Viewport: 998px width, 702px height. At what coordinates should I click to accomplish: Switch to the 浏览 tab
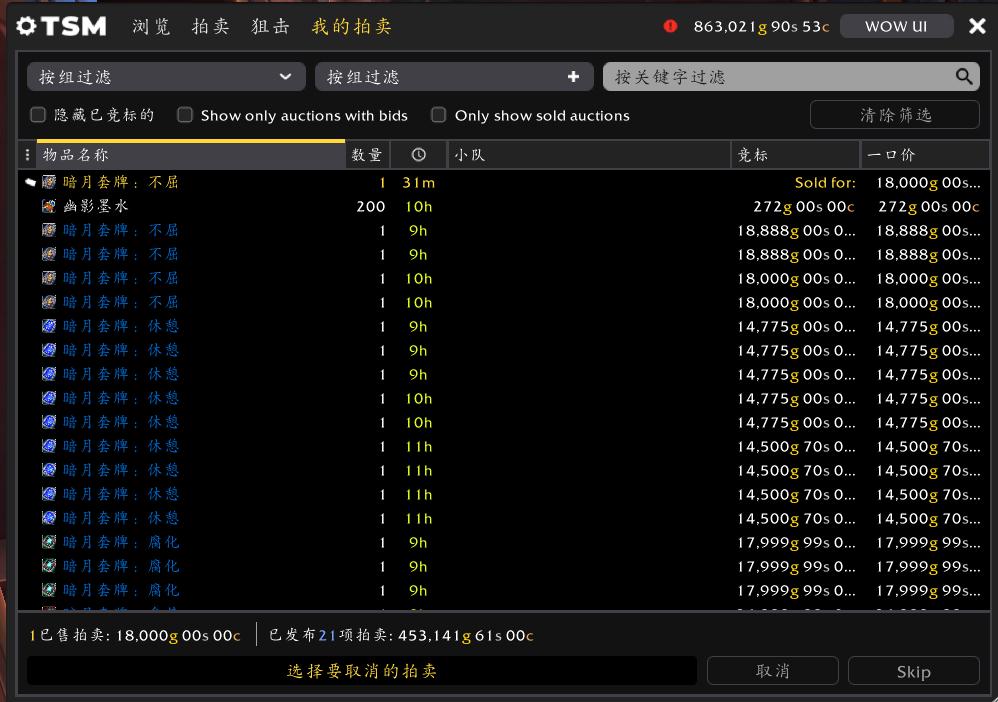click(x=151, y=27)
